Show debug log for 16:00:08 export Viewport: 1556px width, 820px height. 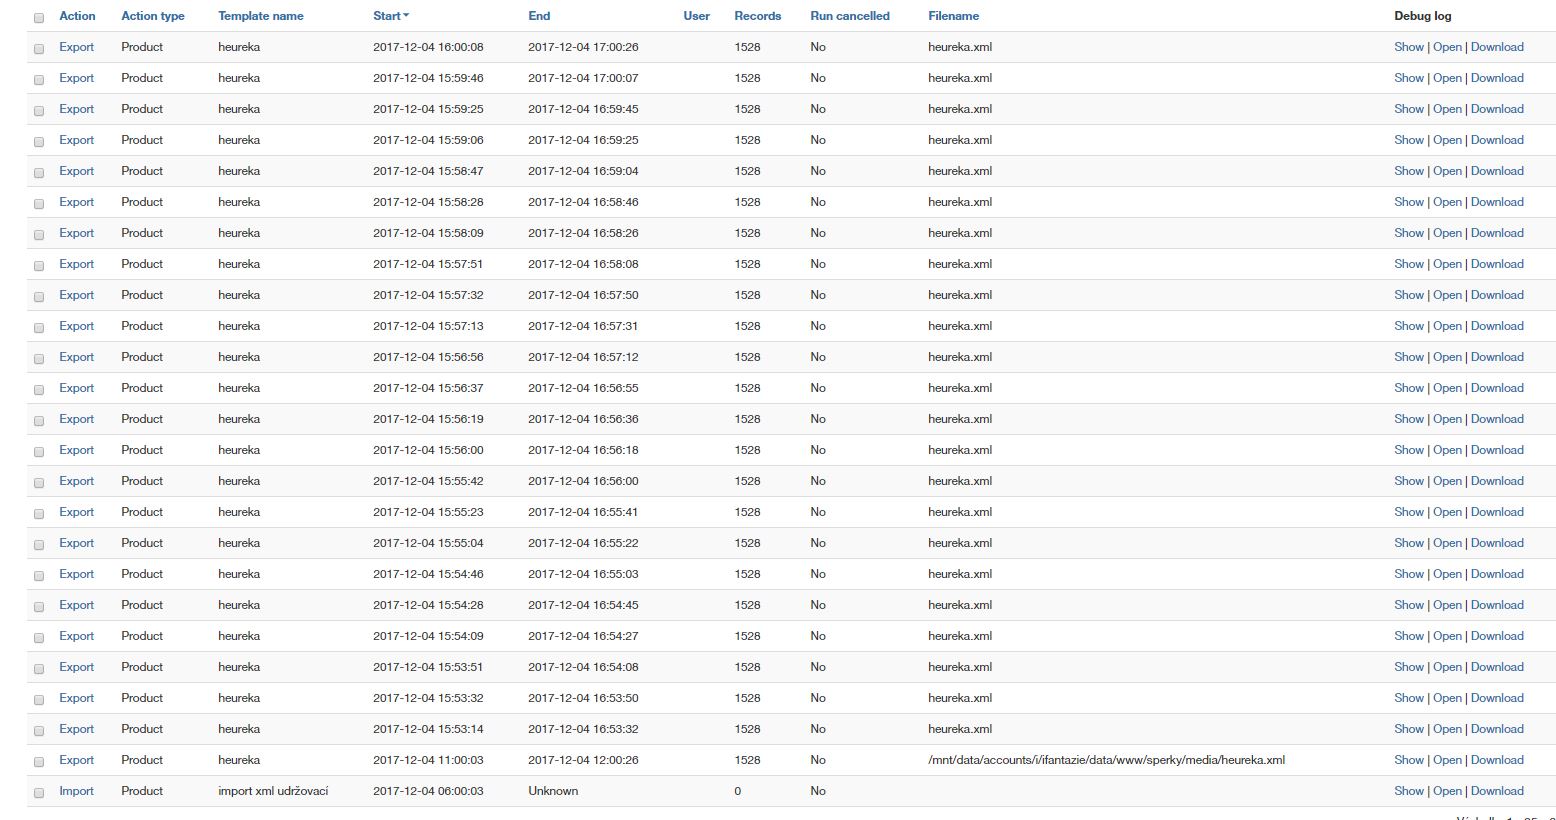pos(1408,47)
